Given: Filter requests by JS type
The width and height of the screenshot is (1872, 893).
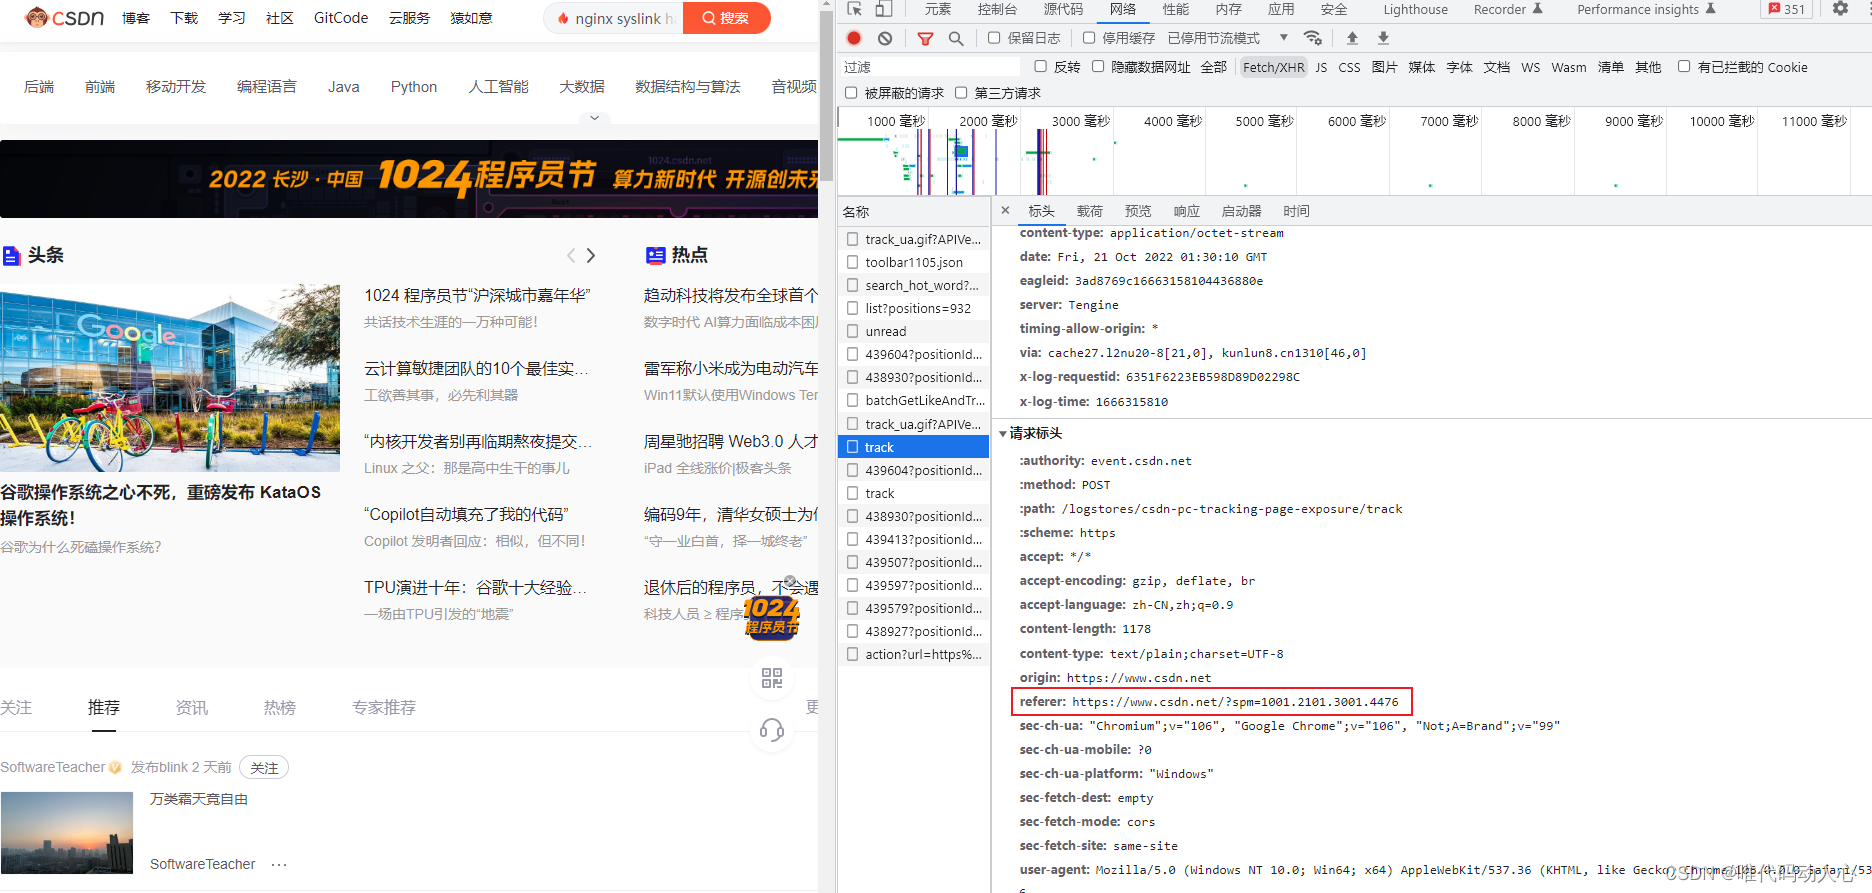Looking at the screenshot, I should 1321,67.
